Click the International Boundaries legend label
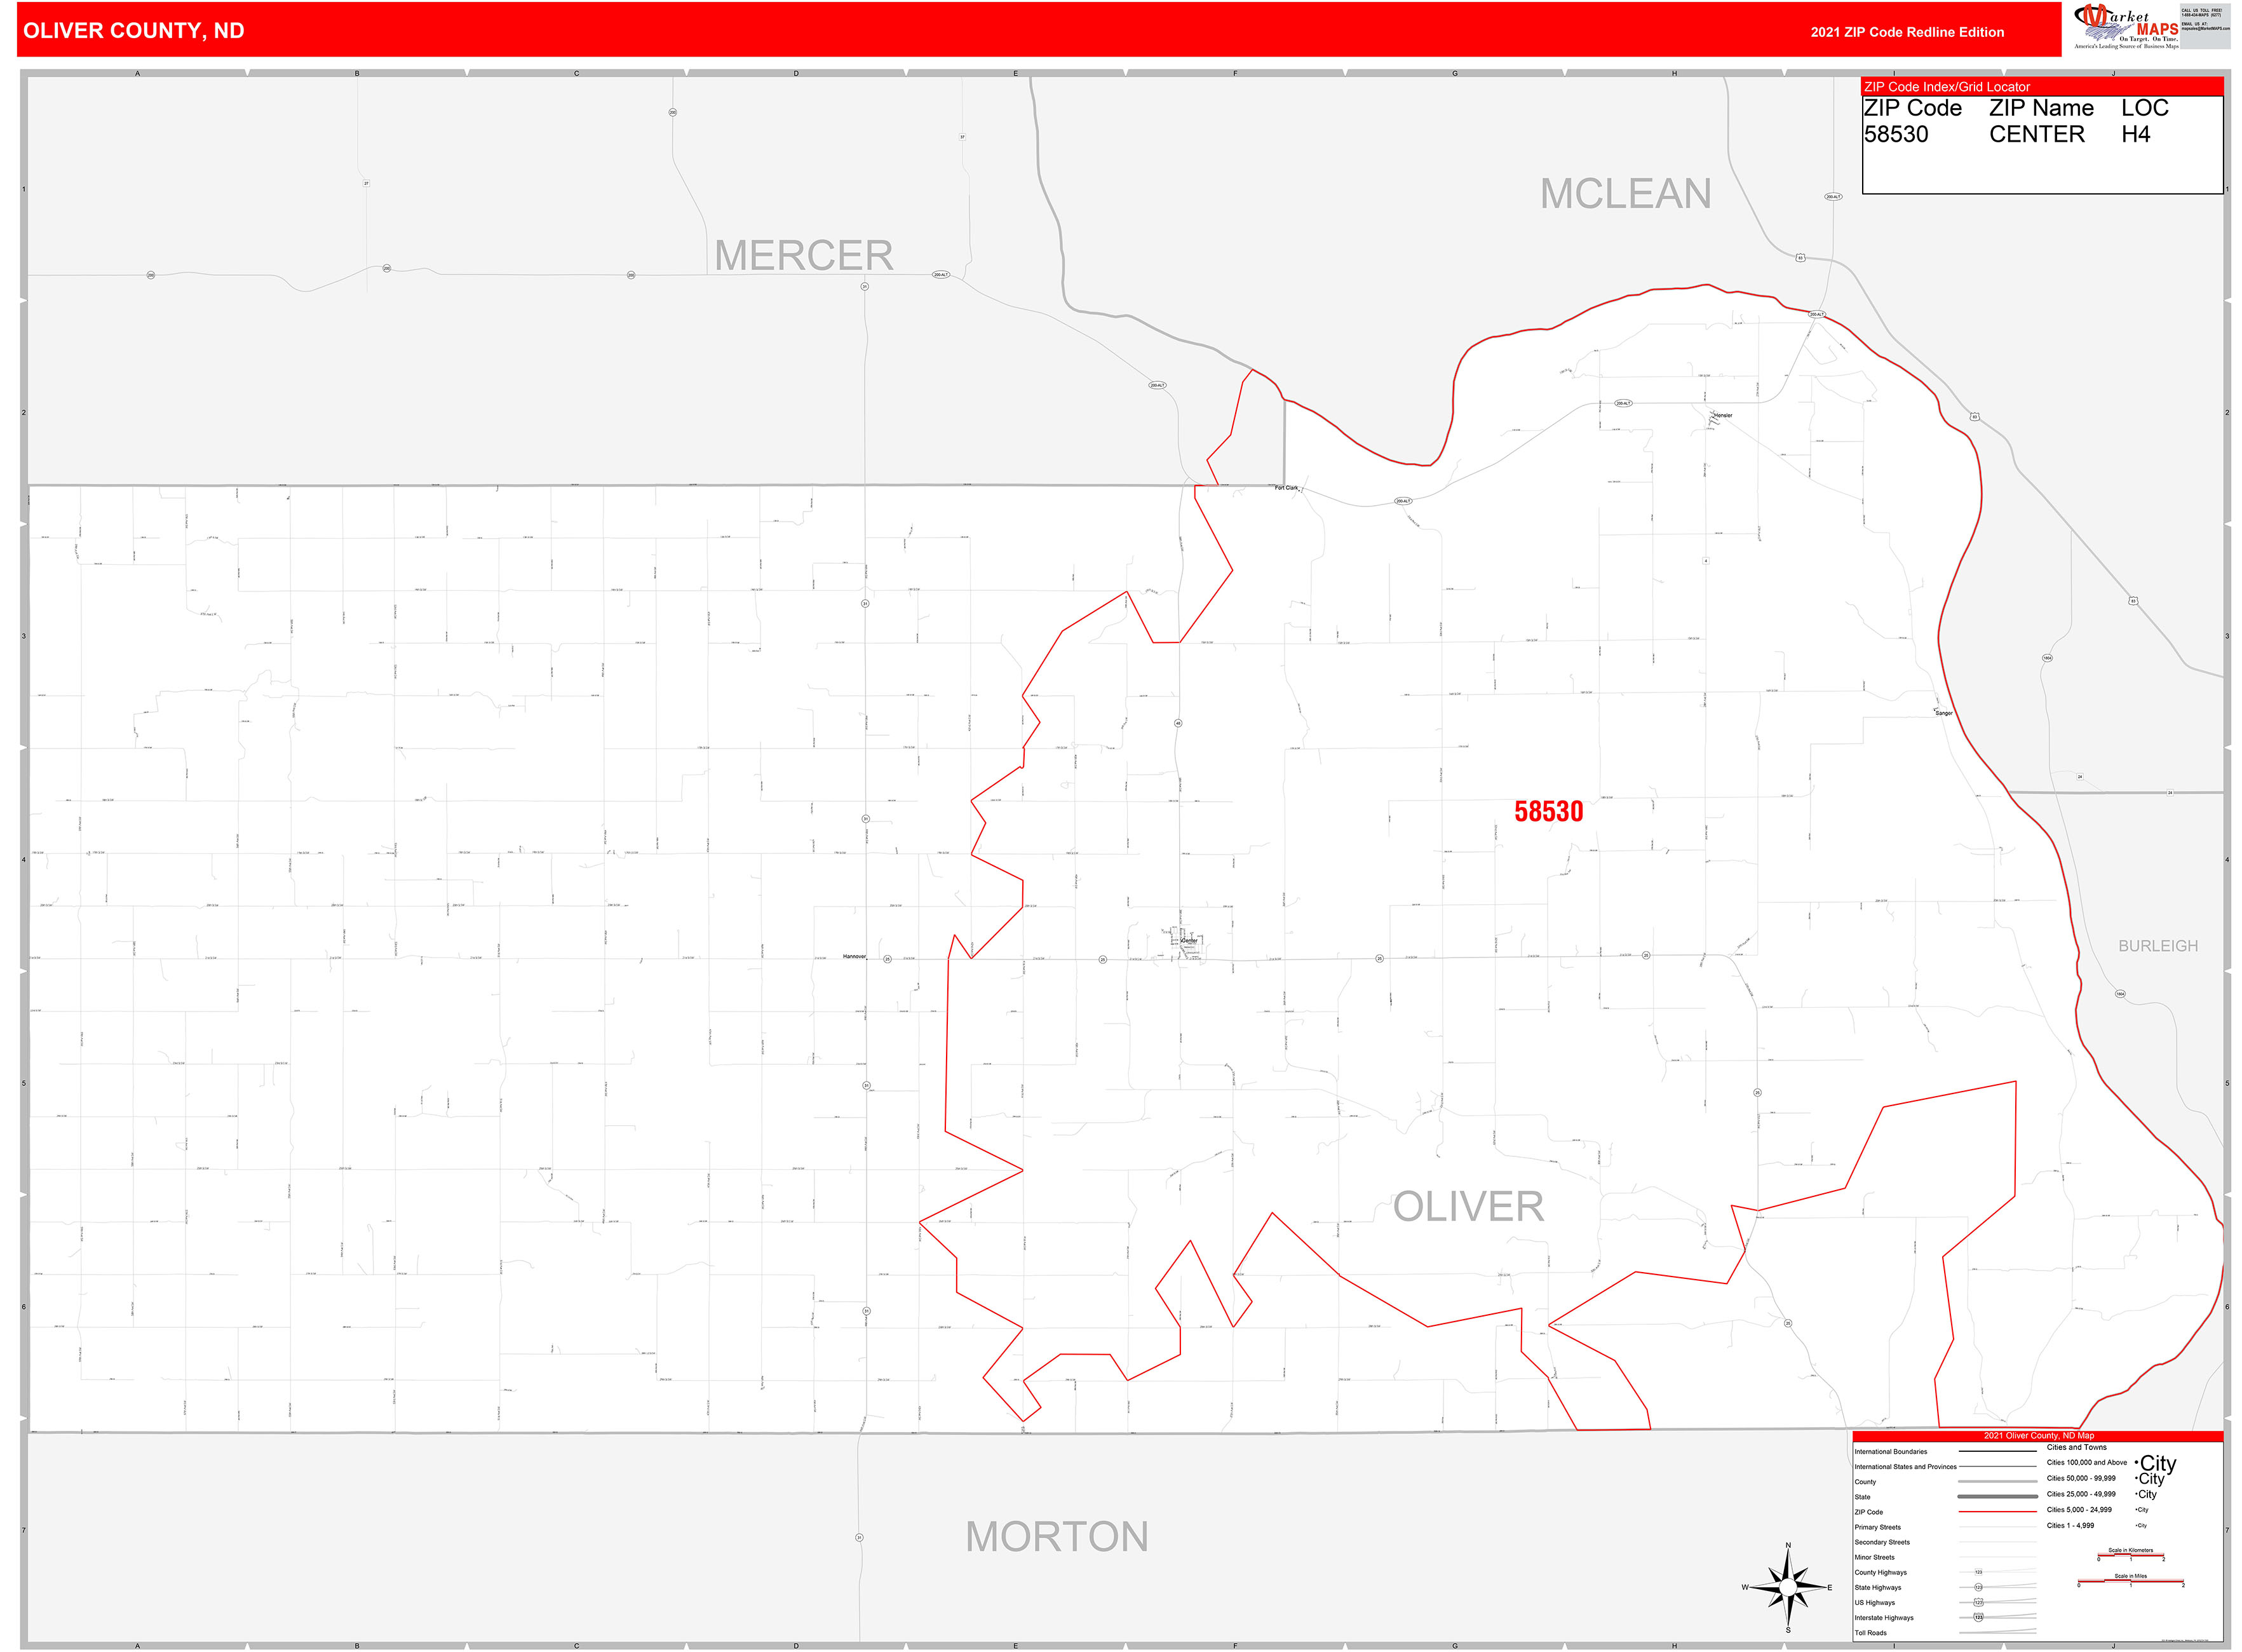Viewport: 2242px width, 1652px height. tap(1890, 1452)
